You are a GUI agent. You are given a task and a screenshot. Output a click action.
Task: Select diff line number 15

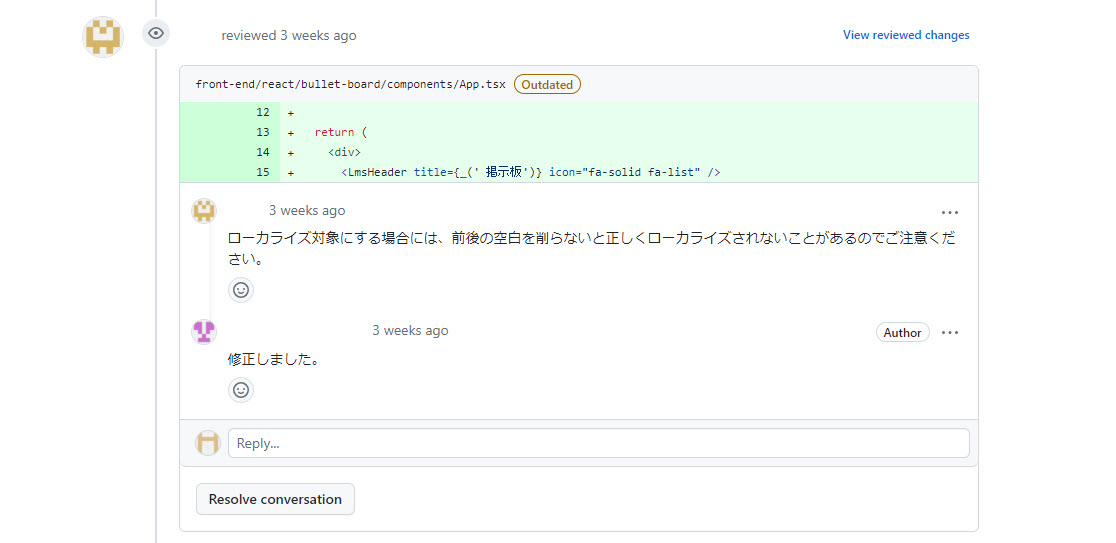pos(263,172)
